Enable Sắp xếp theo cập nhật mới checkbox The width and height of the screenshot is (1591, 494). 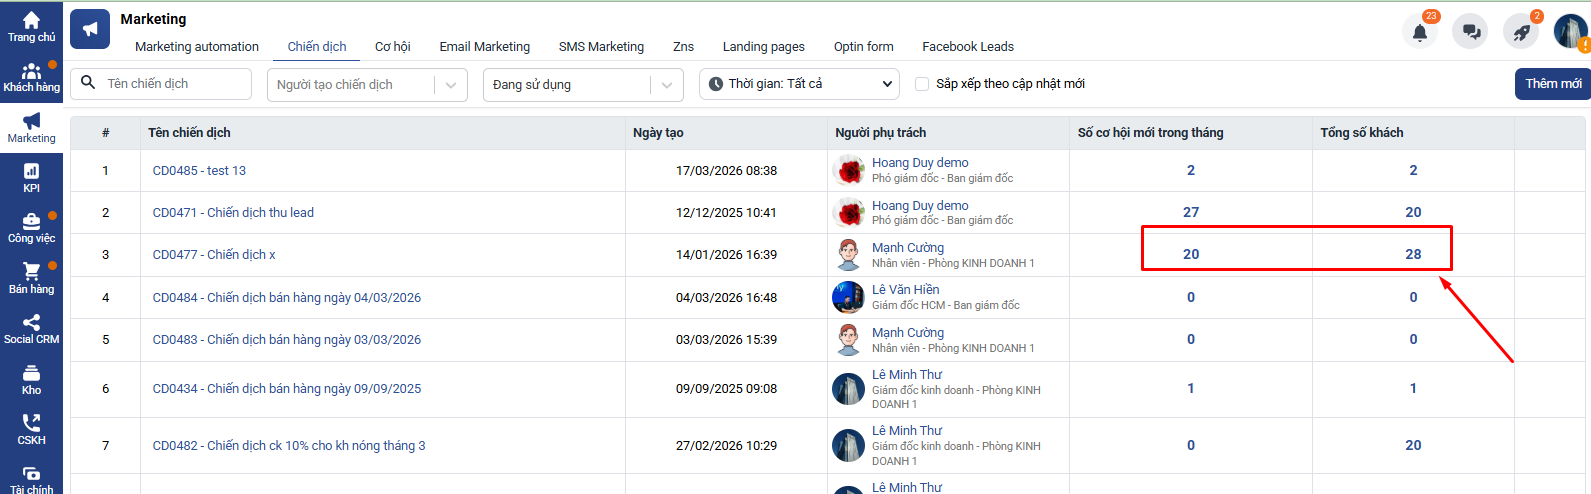(x=922, y=84)
